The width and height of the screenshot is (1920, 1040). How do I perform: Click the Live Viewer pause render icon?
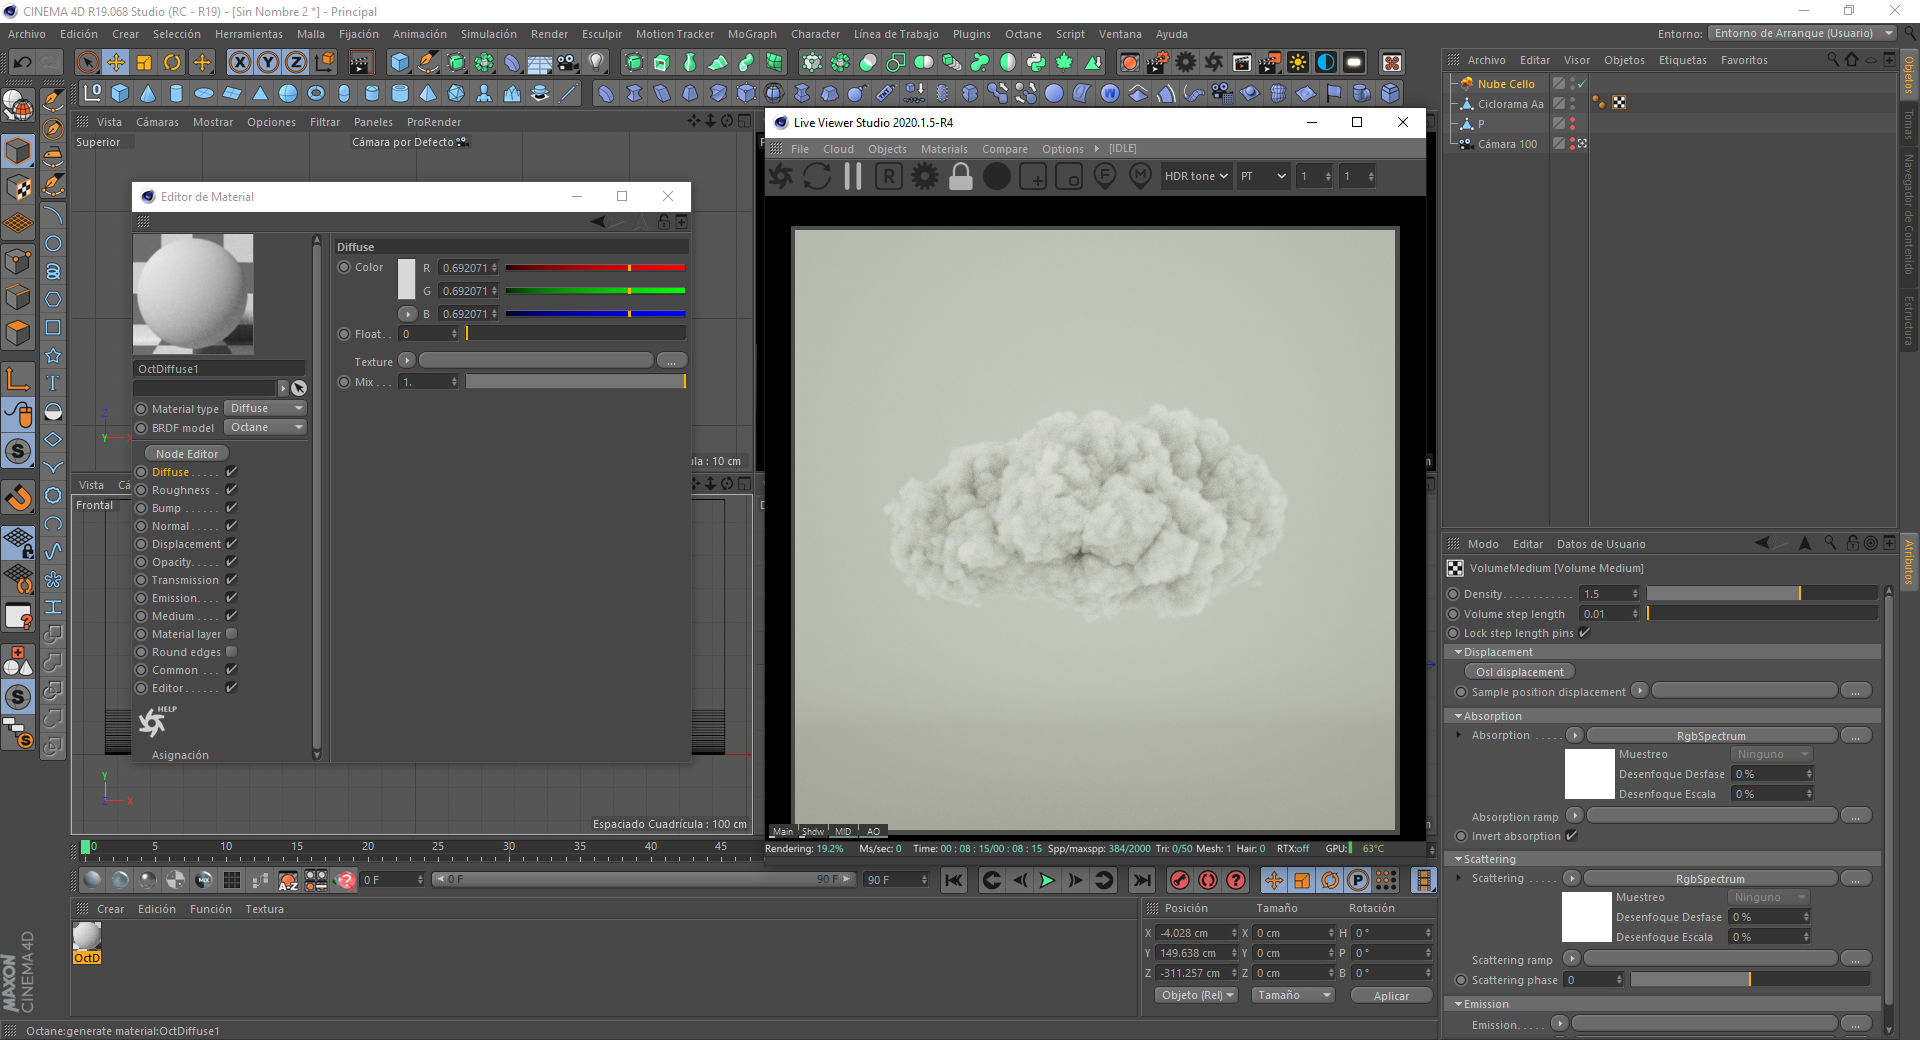coord(852,176)
